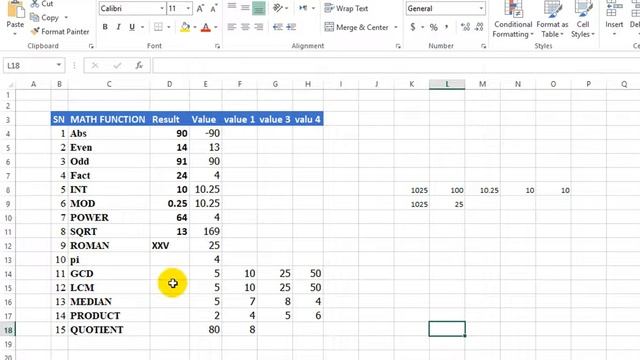640x360 pixels.
Task: Click the QUOTIENT cell
Action: pos(109,330)
